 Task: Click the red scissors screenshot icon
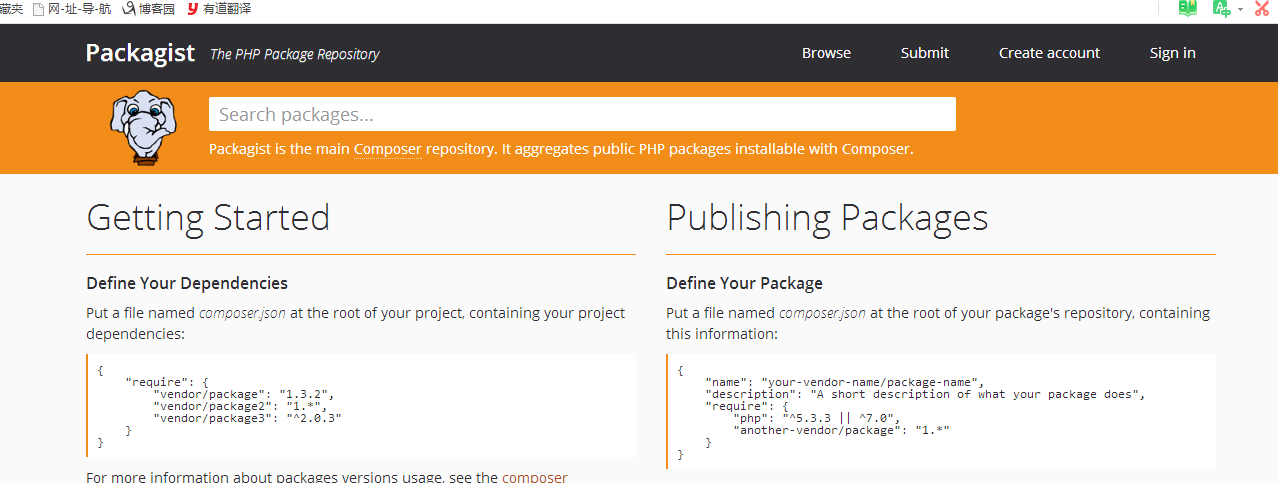tap(1262, 8)
